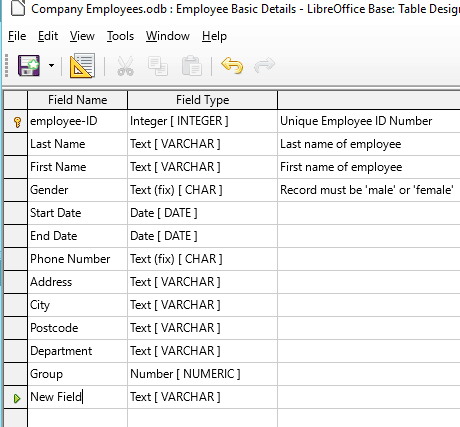Open the File menu
The height and width of the screenshot is (427, 460).
click(17, 36)
